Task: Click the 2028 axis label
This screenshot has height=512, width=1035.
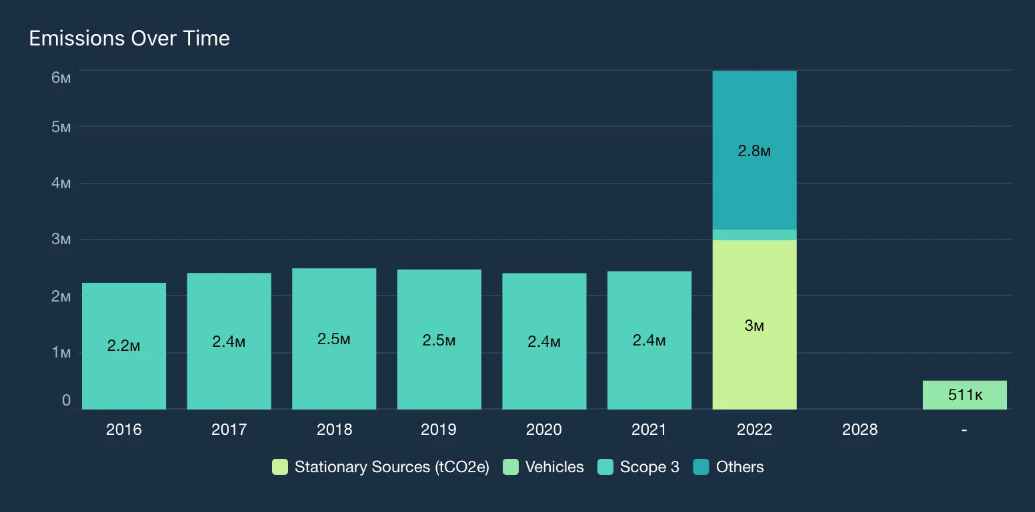Action: tap(860, 430)
